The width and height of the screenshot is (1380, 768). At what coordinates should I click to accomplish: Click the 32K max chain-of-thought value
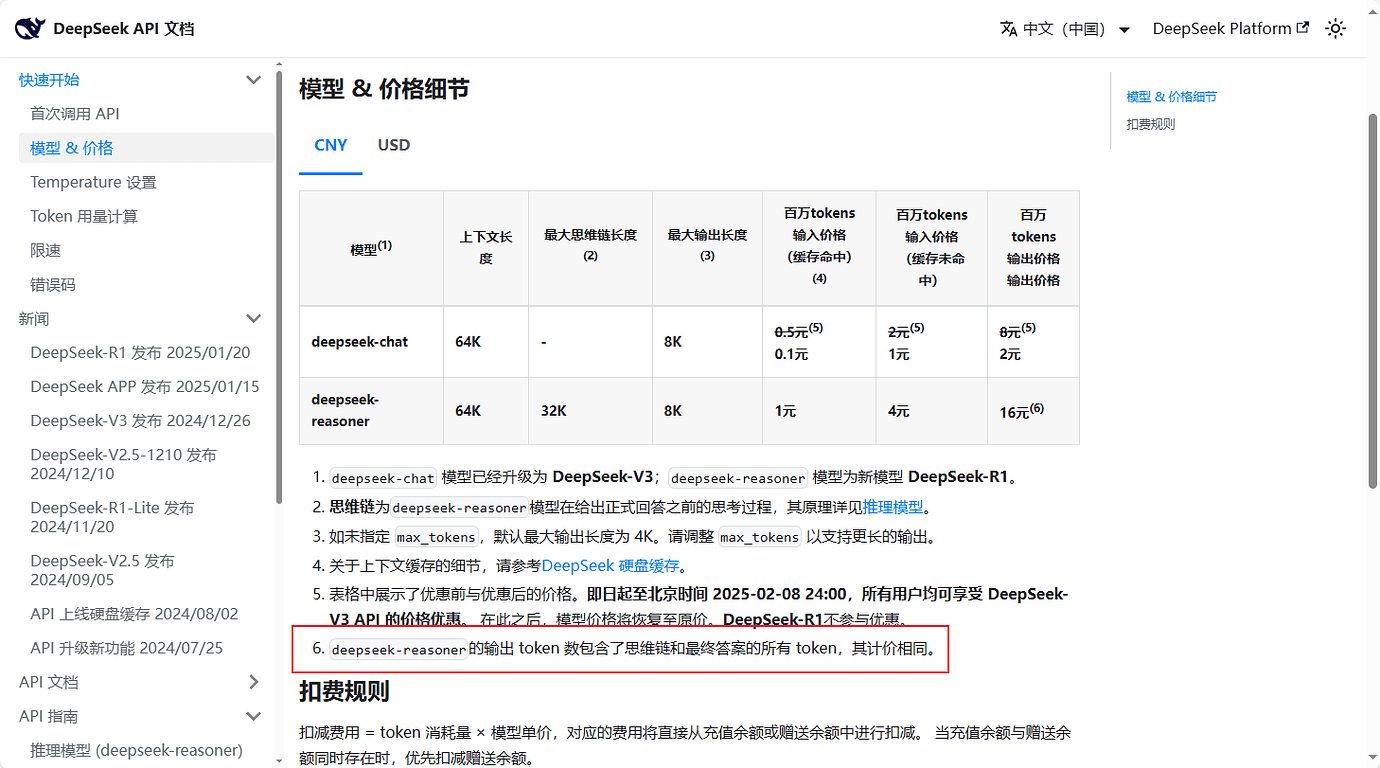tap(554, 411)
